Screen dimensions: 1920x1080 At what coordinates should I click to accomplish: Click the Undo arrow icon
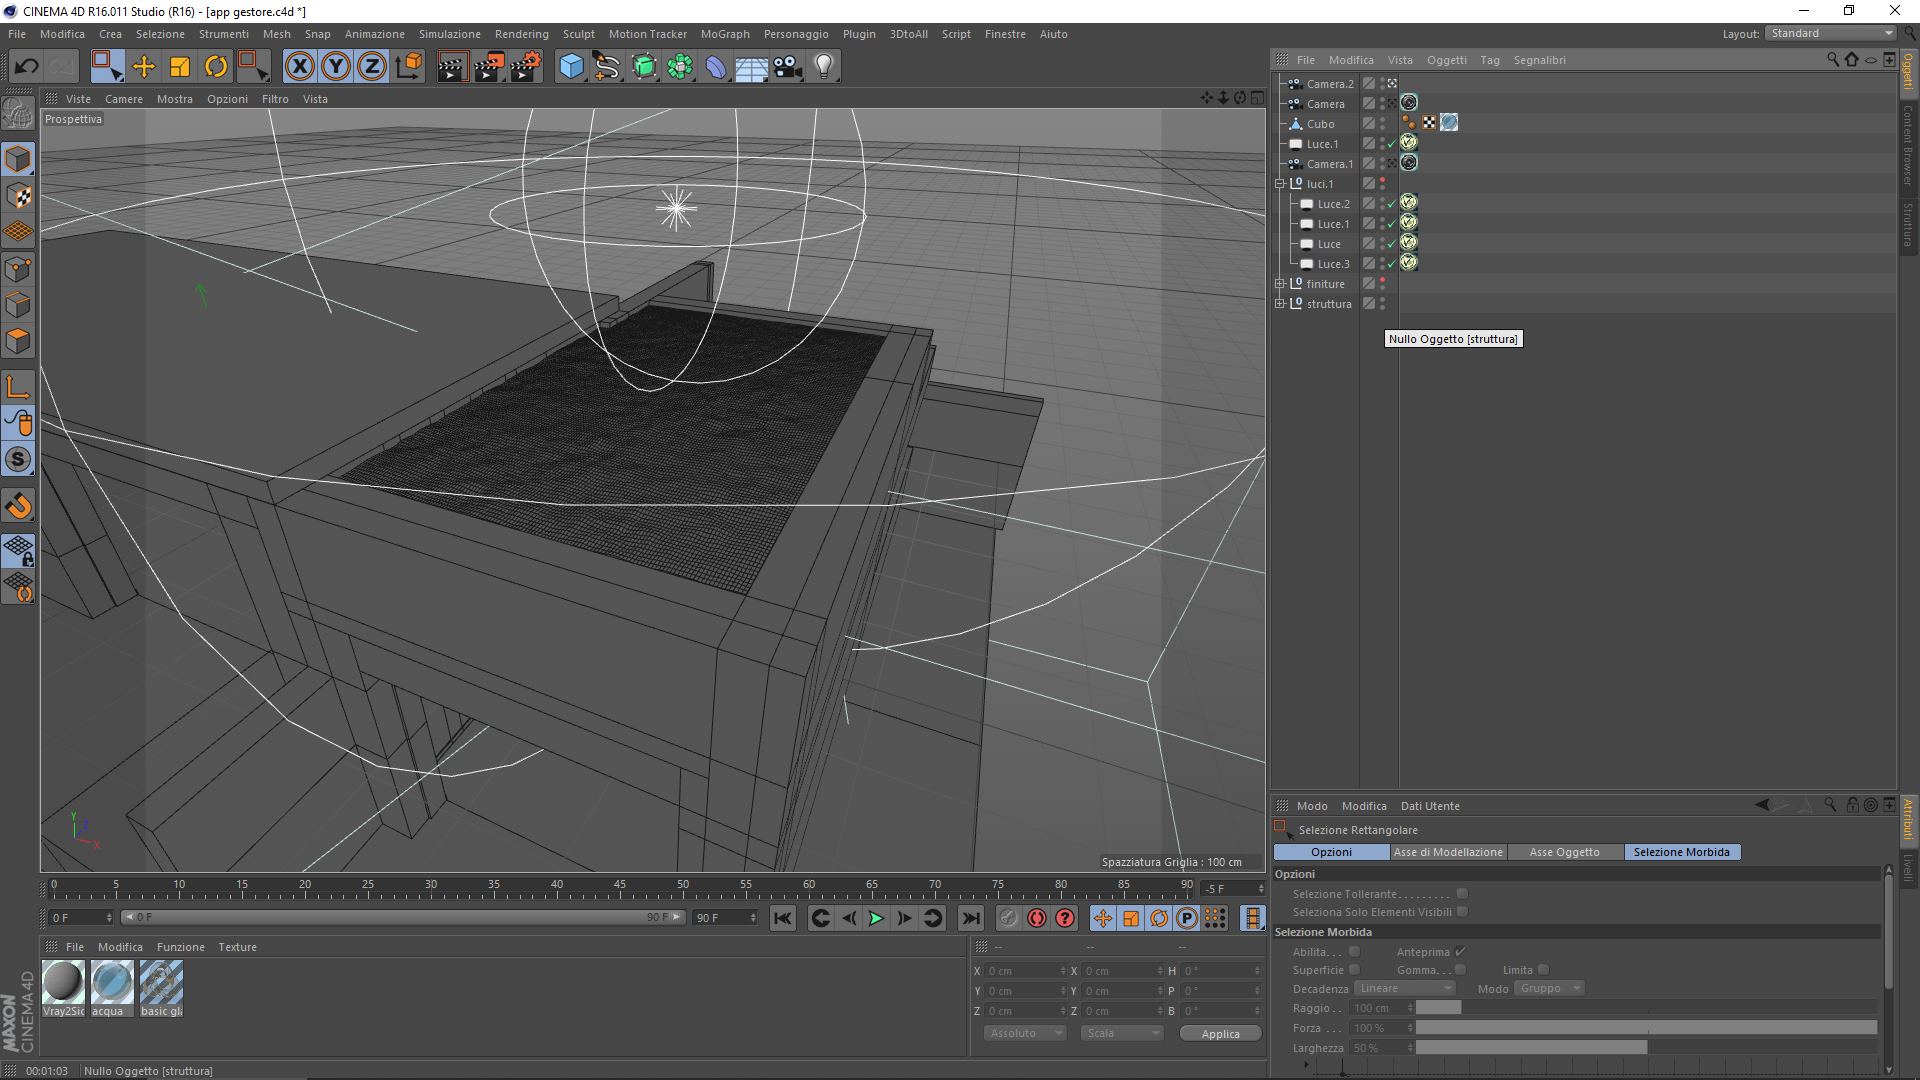click(x=26, y=67)
